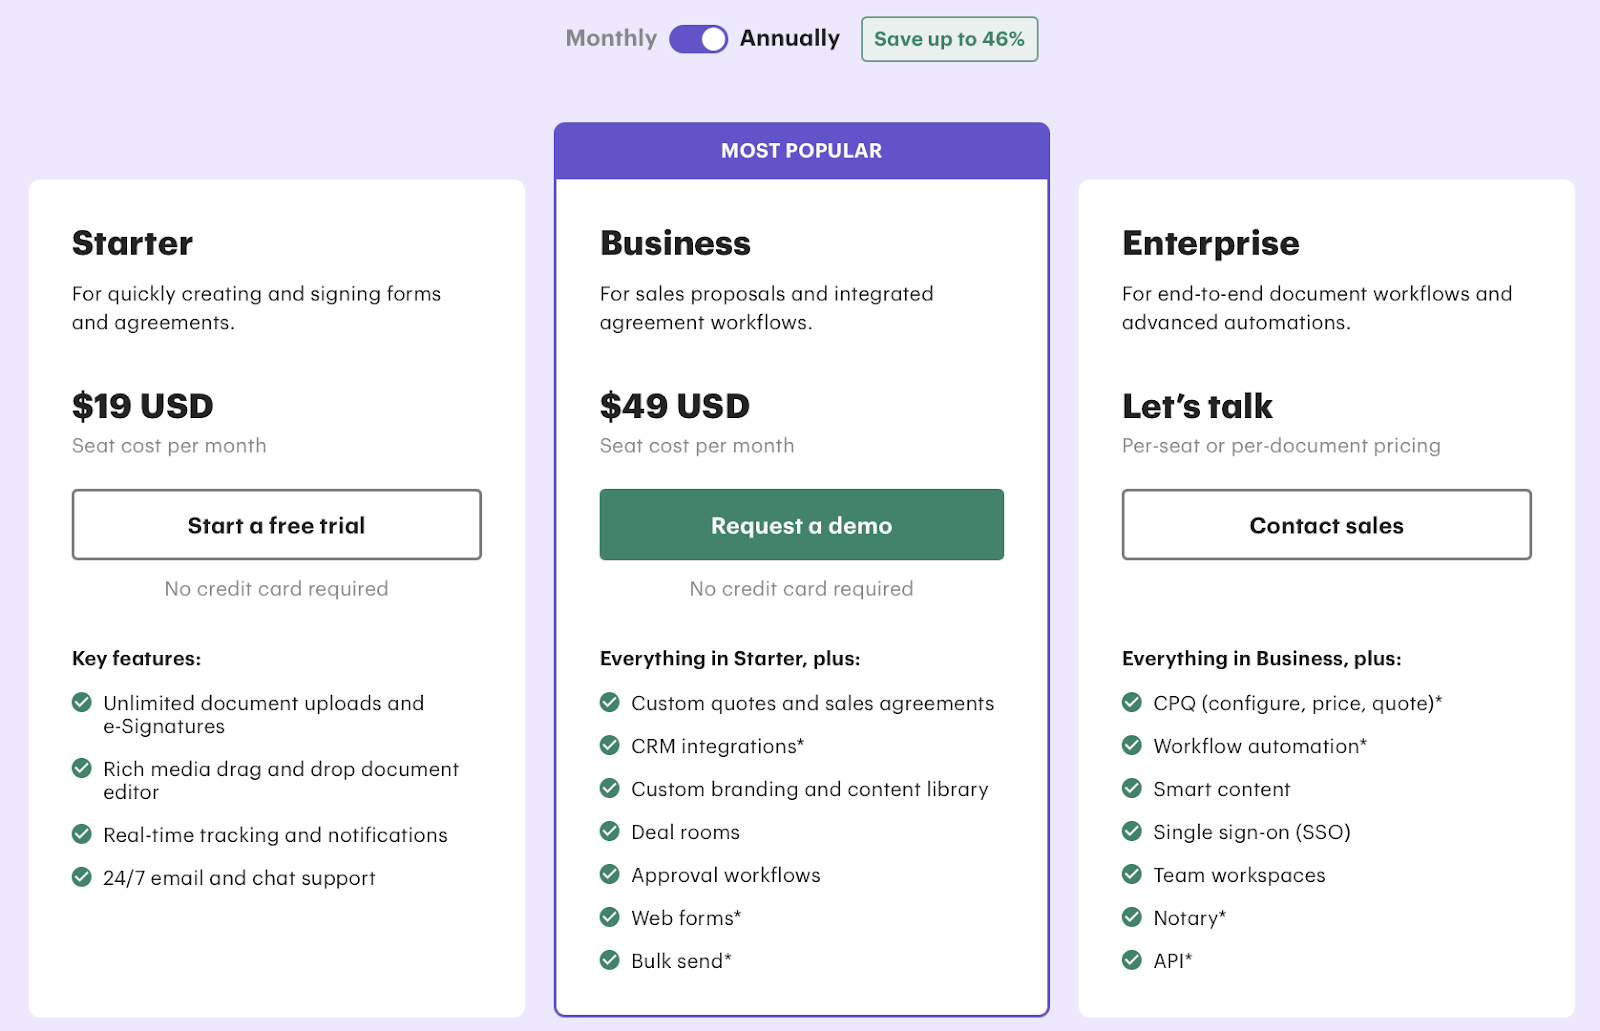Viewport: 1600px width, 1031px height.
Task: Click the checkmark beside Deal rooms
Action: (x=610, y=831)
